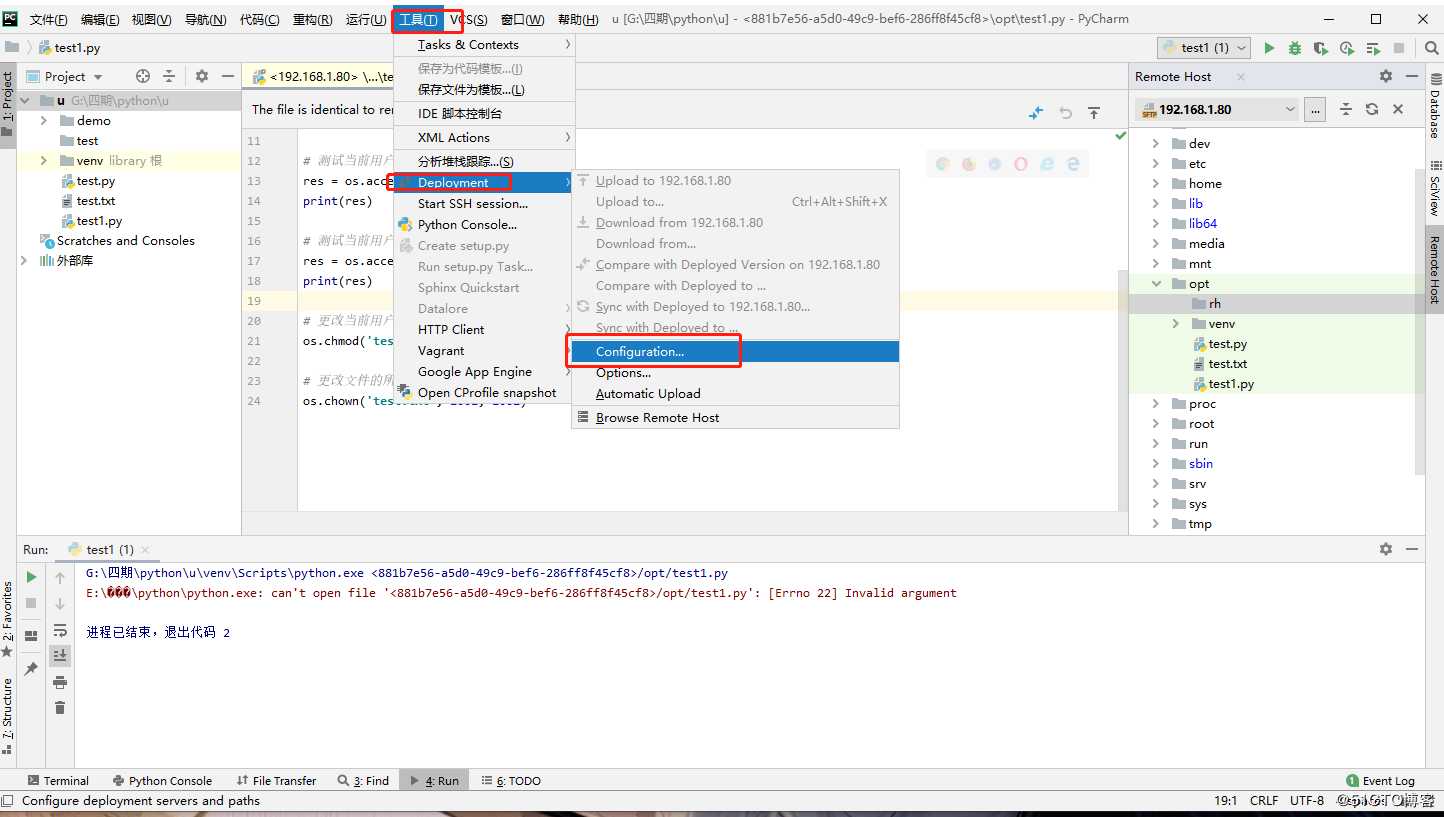
Task: Expand the venv library folder in Project tree
Action: 44,160
